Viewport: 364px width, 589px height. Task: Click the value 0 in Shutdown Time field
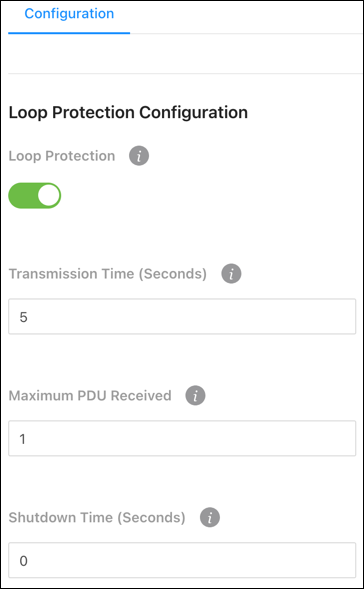pos(23,561)
